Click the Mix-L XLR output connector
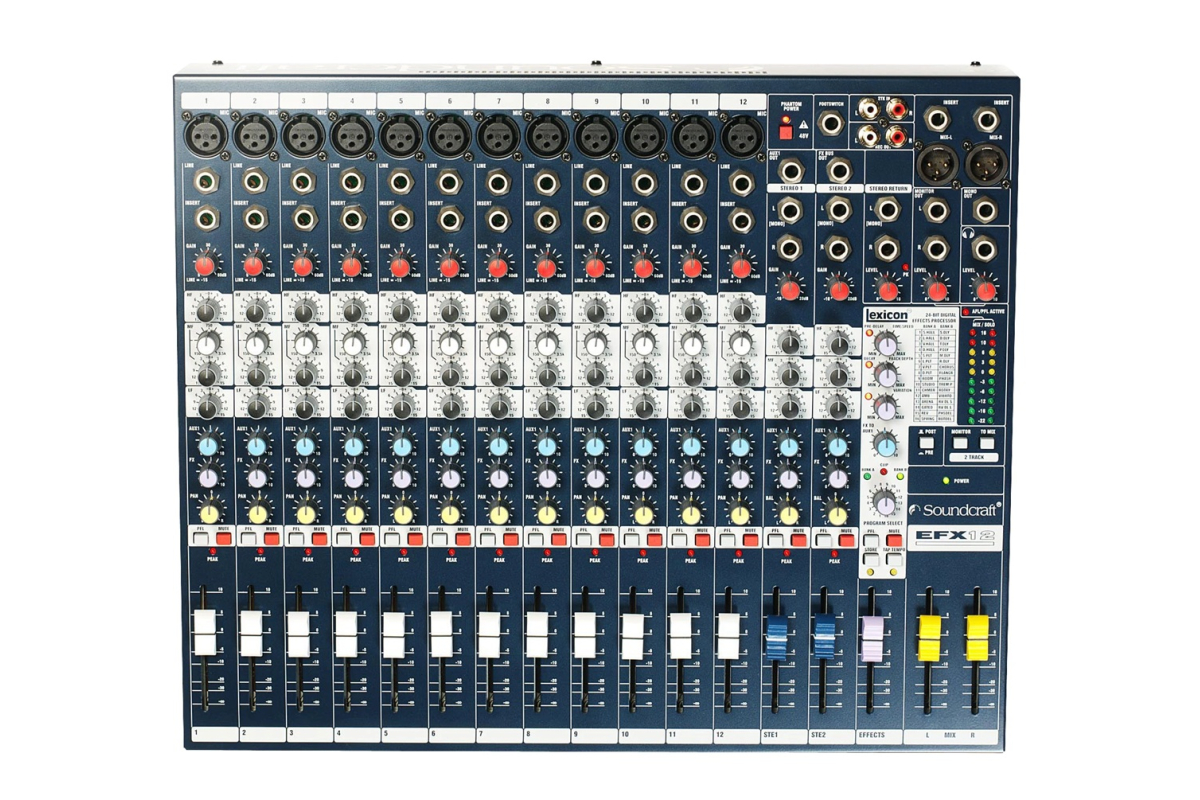The width and height of the screenshot is (1200, 800). [x=936, y=160]
